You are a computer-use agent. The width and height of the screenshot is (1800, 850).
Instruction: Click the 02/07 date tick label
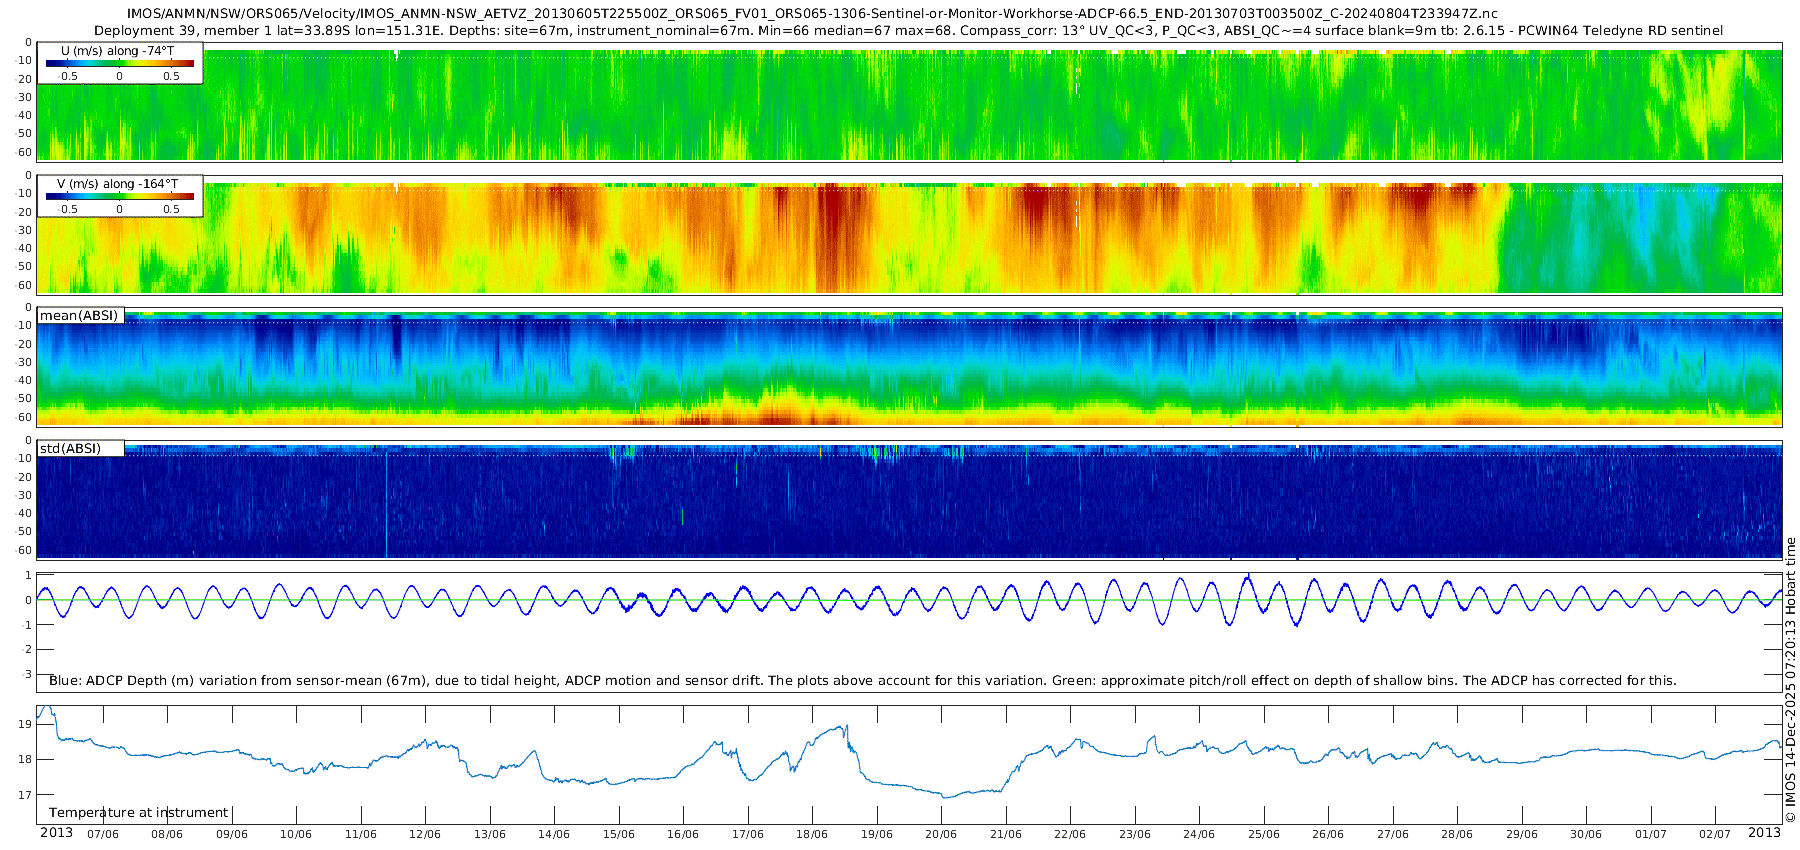click(x=1714, y=834)
